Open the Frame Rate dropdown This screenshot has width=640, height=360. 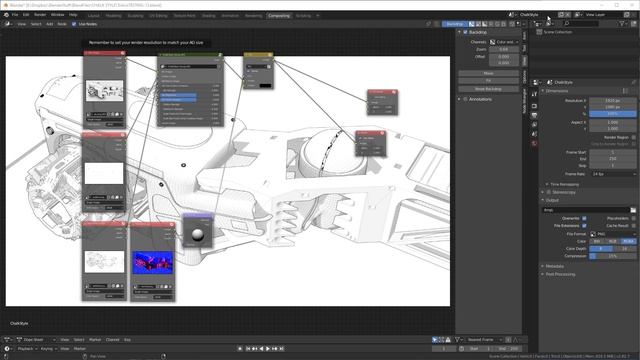coord(613,174)
